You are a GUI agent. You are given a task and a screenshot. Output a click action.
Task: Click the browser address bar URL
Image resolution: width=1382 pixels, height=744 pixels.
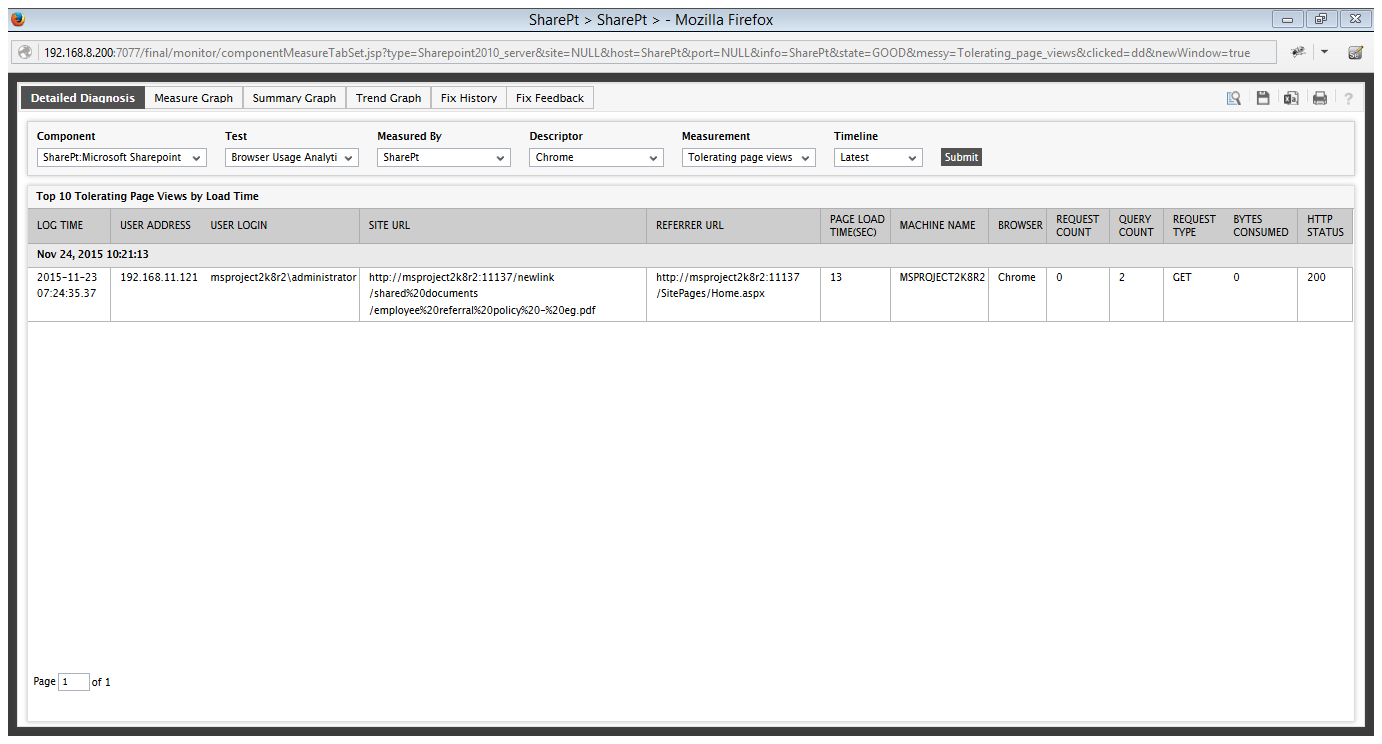click(646, 52)
